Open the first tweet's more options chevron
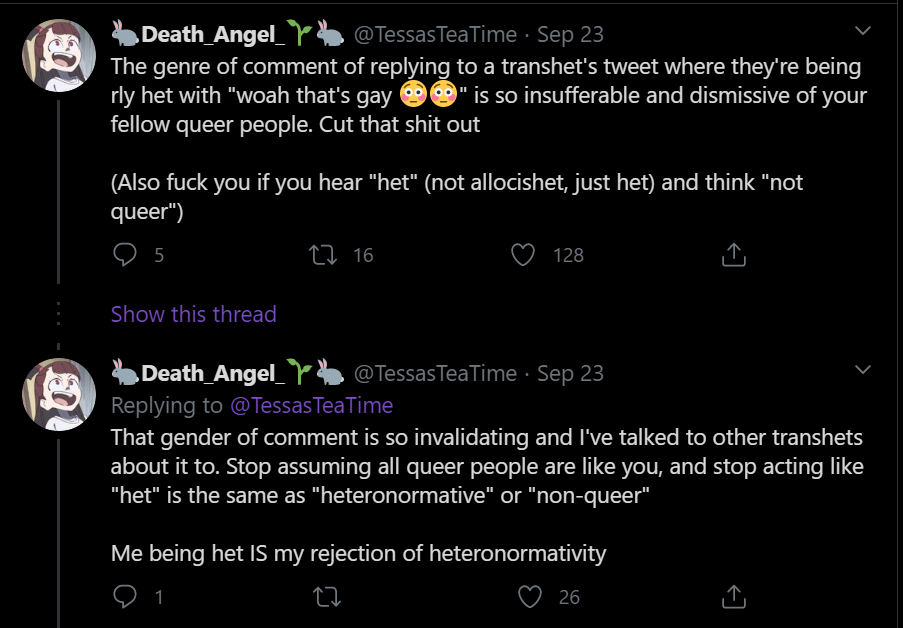 click(x=862, y=32)
